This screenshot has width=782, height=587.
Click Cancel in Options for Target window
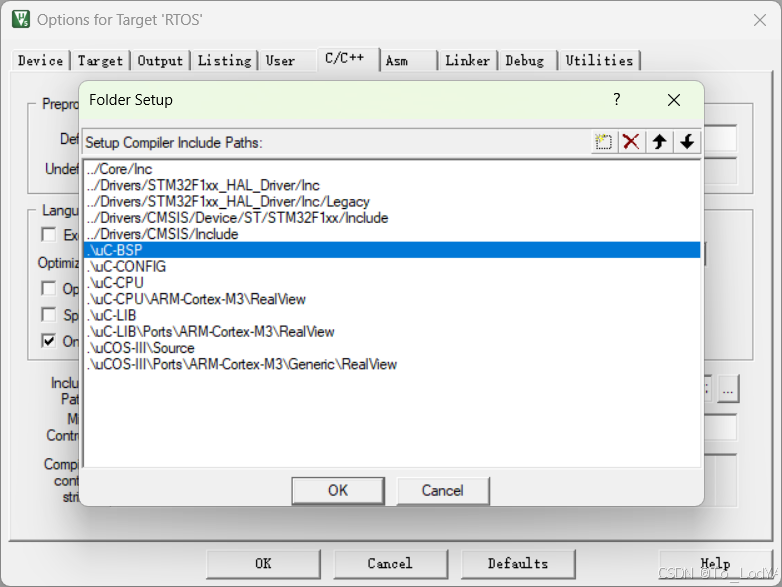coord(391,564)
